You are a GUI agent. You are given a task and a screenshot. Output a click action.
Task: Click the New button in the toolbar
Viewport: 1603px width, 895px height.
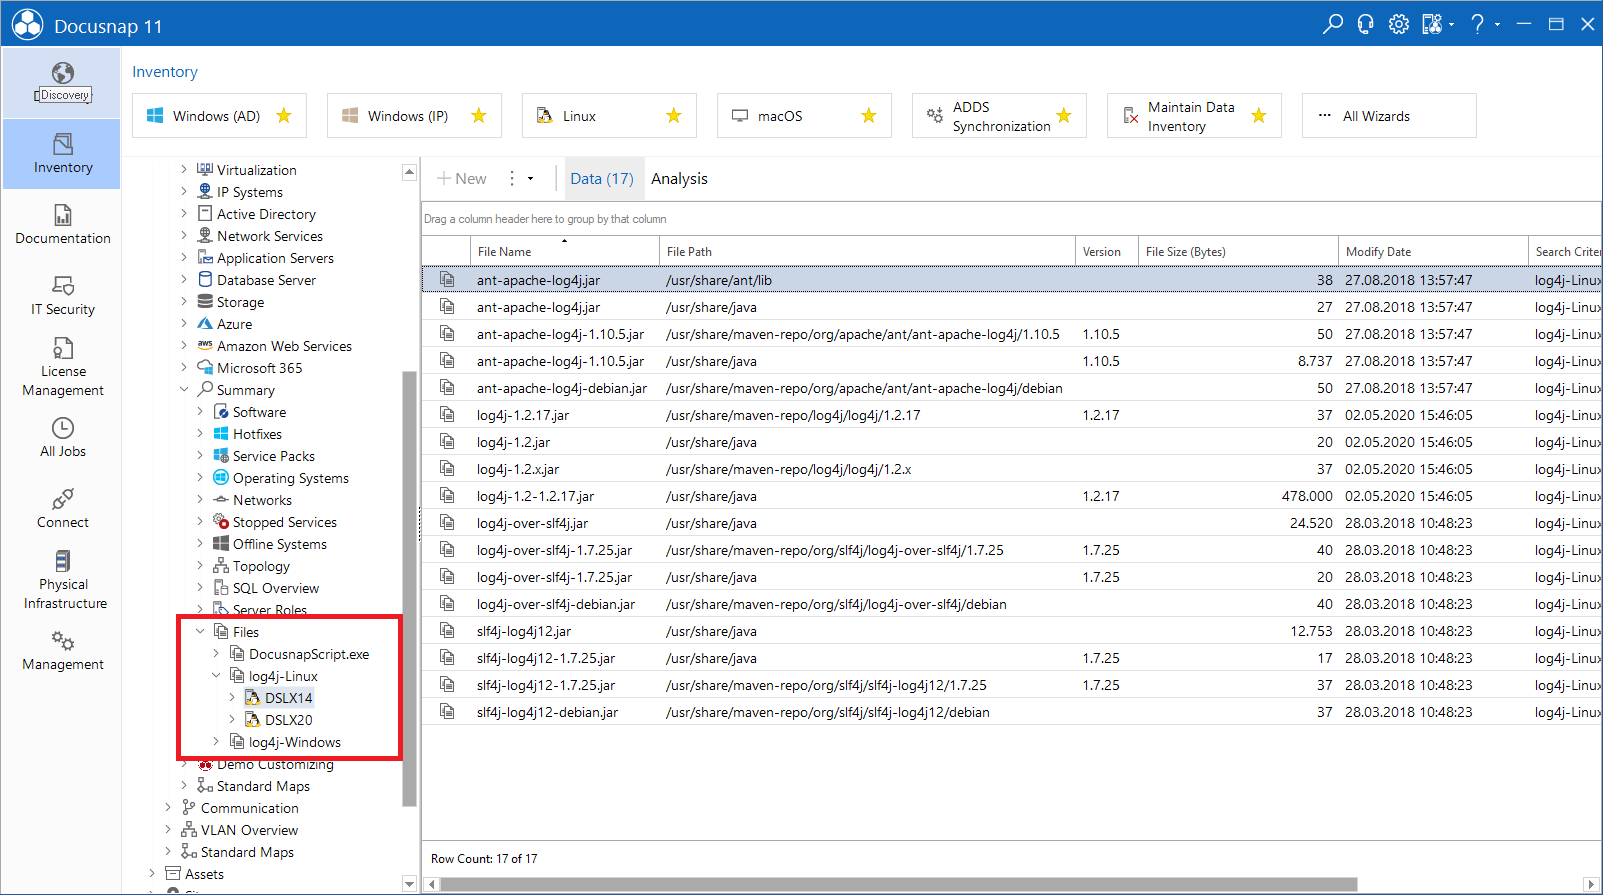(x=461, y=179)
